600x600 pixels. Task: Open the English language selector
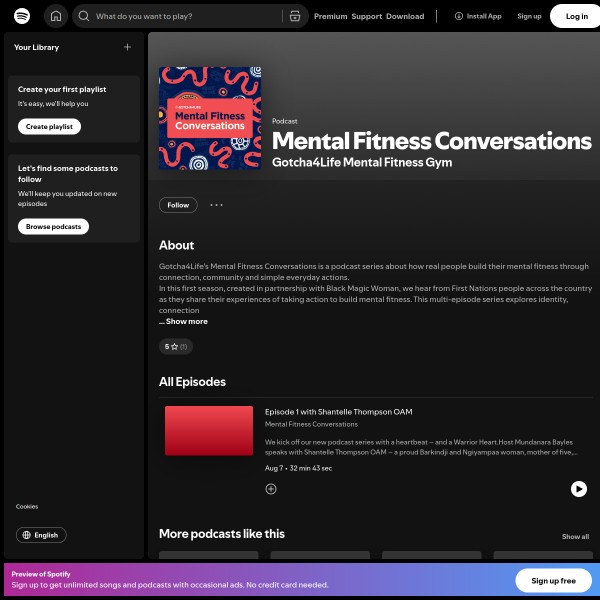point(41,535)
